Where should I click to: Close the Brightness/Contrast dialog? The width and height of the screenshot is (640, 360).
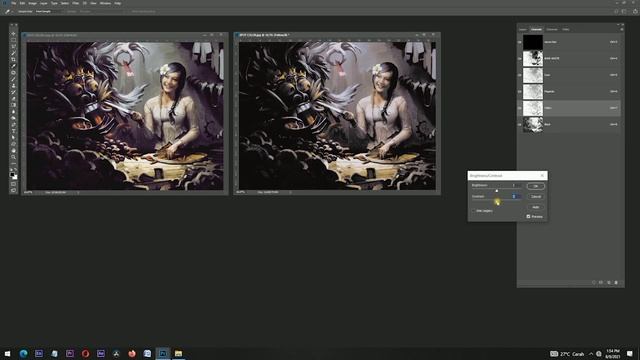(x=542, y=176)
